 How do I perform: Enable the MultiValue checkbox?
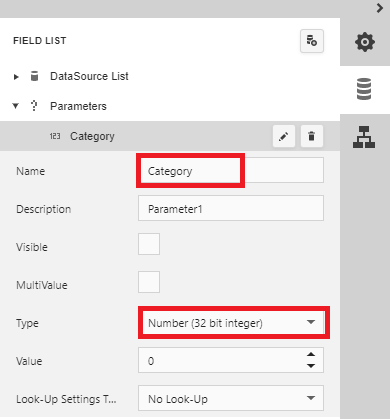point(149,282)
